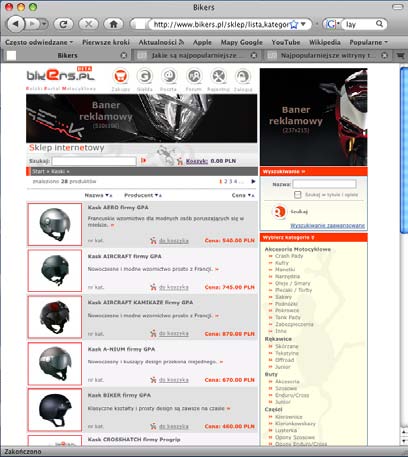This screenshot has height=457, width=408.
Task: Click the bikers.pl logo
Action: tap(61, 75)
